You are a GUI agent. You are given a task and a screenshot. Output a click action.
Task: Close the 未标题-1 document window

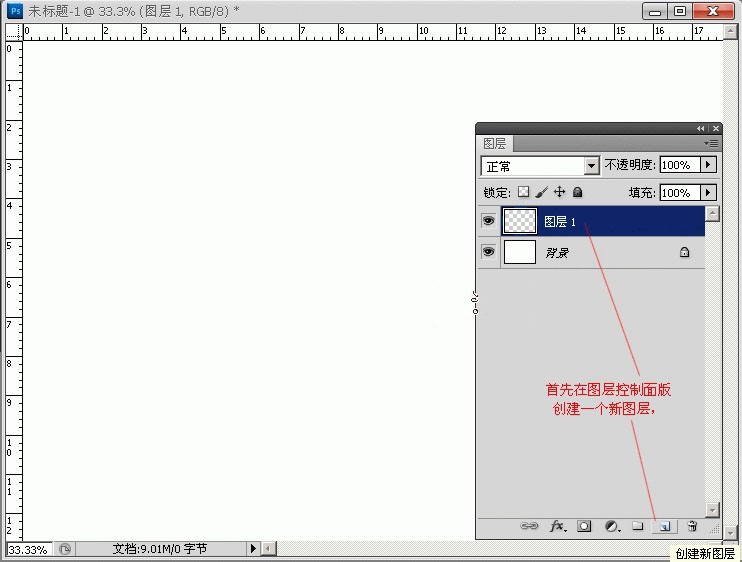pyautogui.click(x=713, y=11)
